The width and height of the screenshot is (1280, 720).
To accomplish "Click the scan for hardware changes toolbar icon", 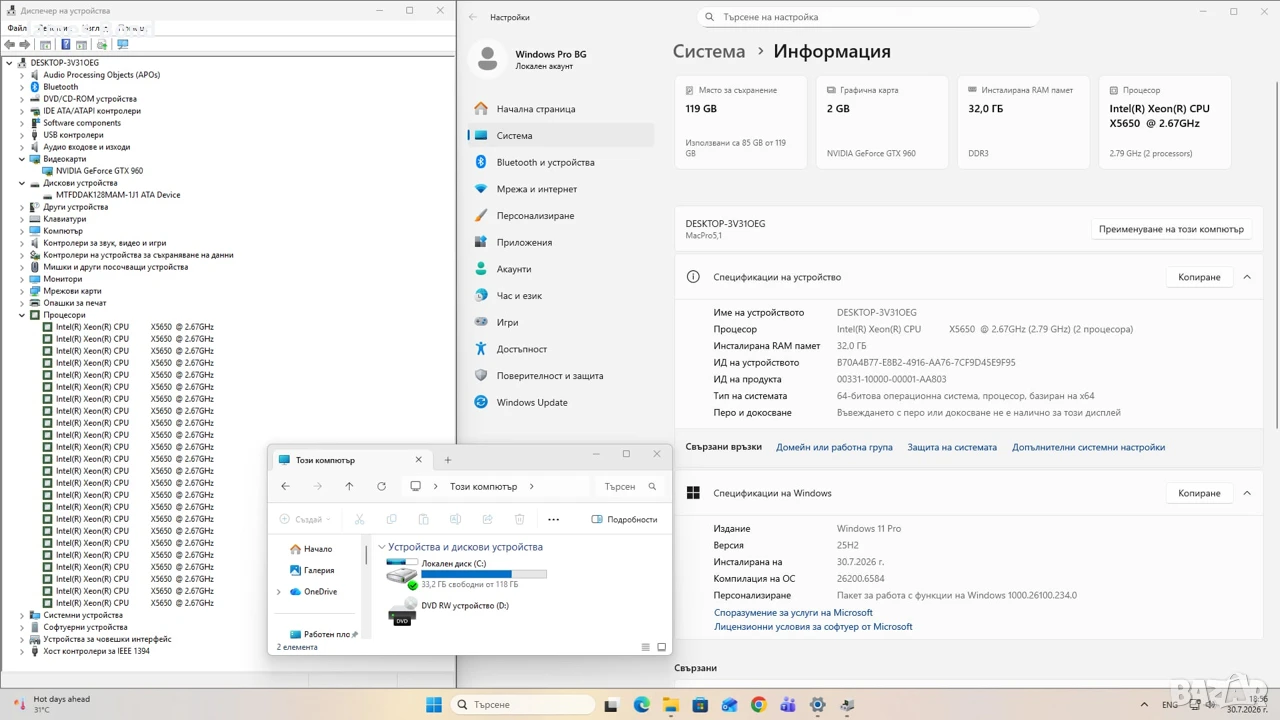I will [x=102, y=44].
